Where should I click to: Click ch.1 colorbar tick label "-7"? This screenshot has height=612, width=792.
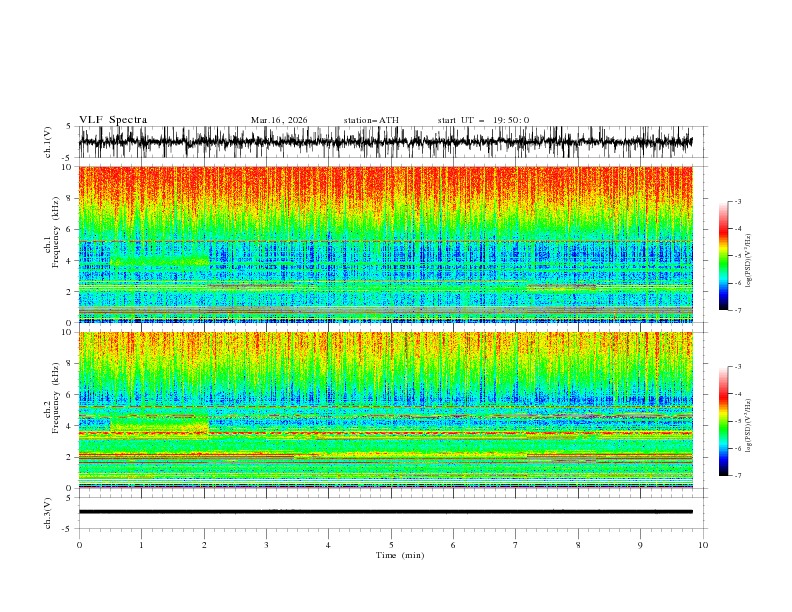pos(738,311)
